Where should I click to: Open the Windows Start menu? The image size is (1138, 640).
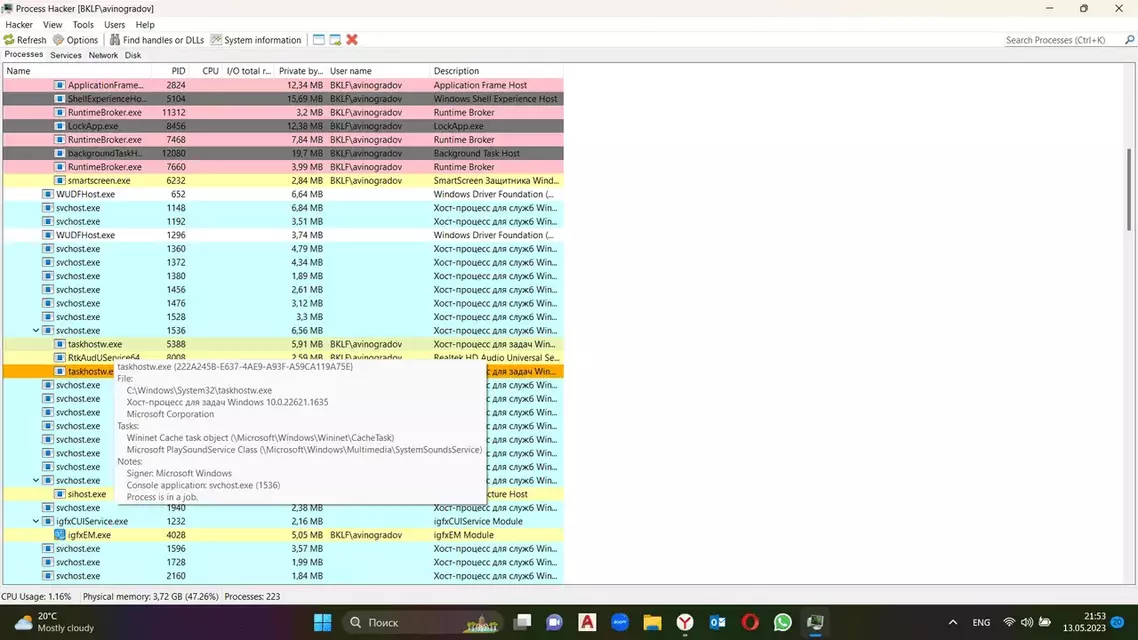click(x=322, y=623)
